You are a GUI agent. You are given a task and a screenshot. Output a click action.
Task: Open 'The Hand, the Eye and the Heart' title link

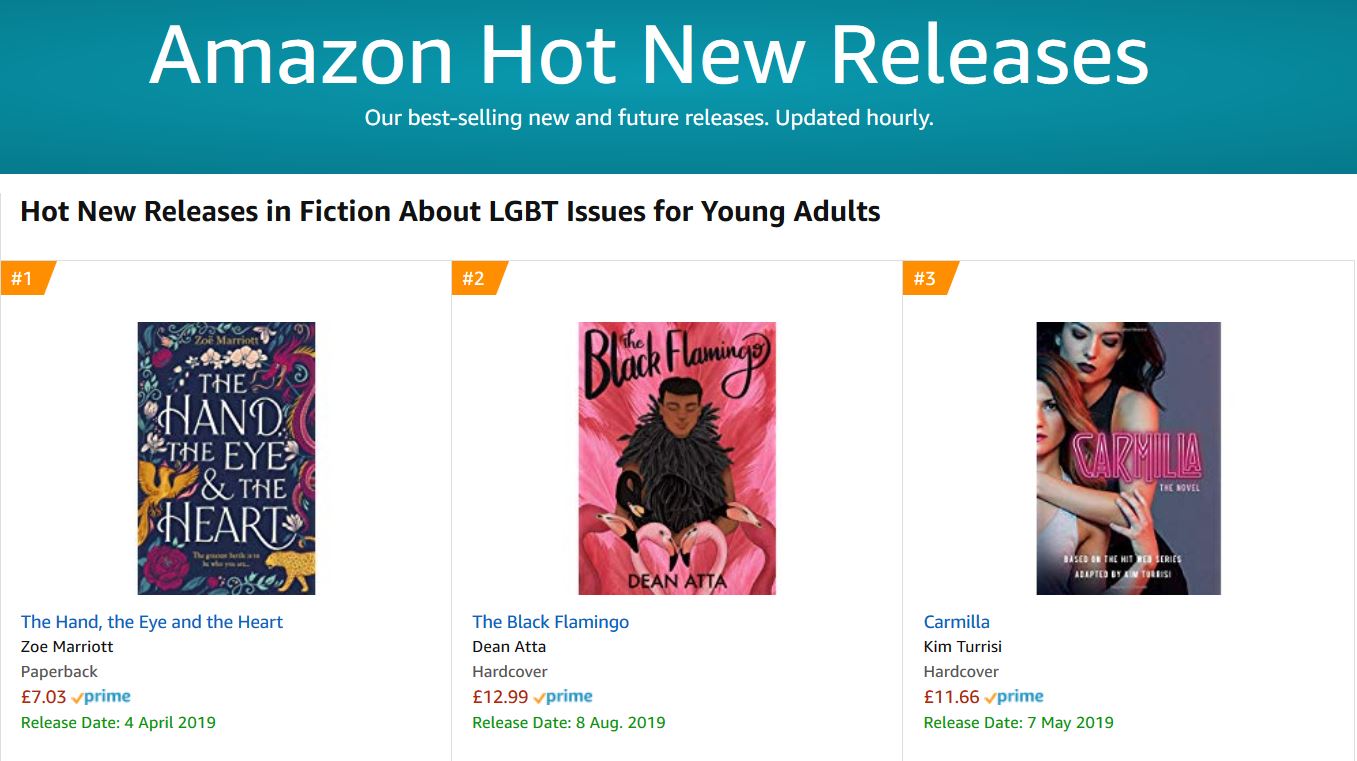(152, 622)
